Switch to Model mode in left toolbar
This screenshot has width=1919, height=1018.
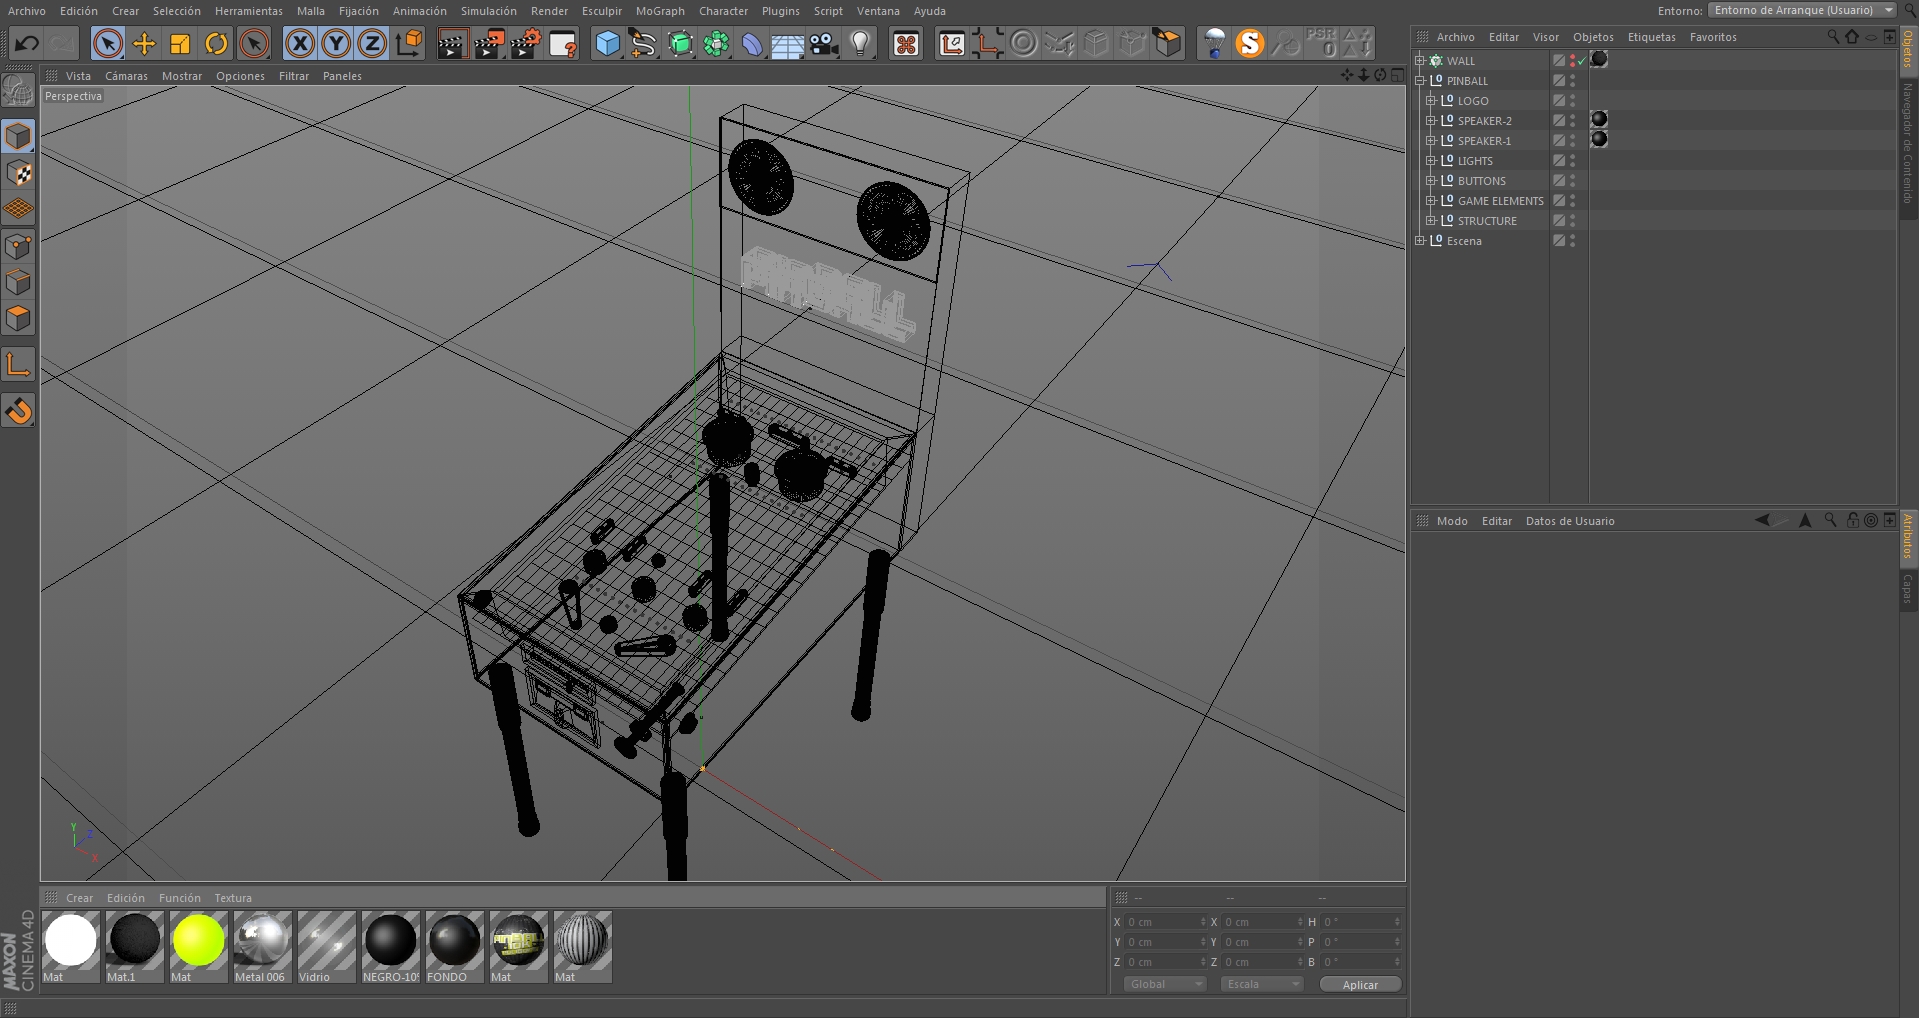tap(19, 137)
